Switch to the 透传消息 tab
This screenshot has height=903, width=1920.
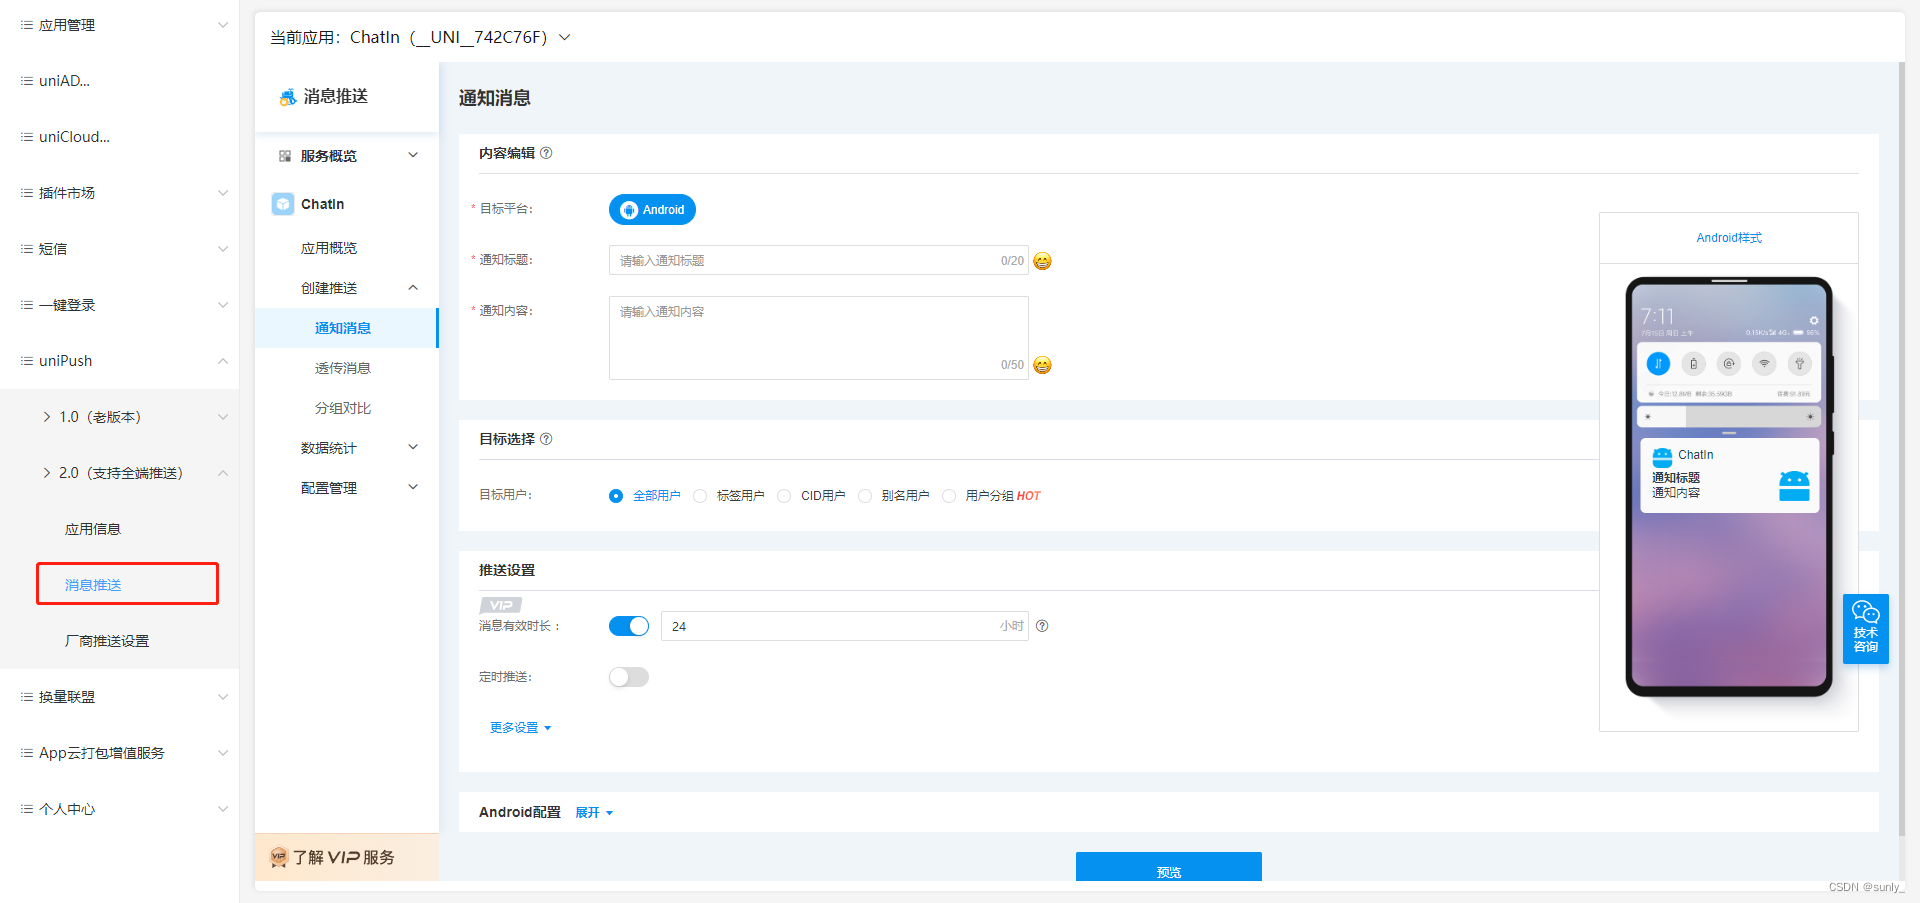click(x=342, y=367)
